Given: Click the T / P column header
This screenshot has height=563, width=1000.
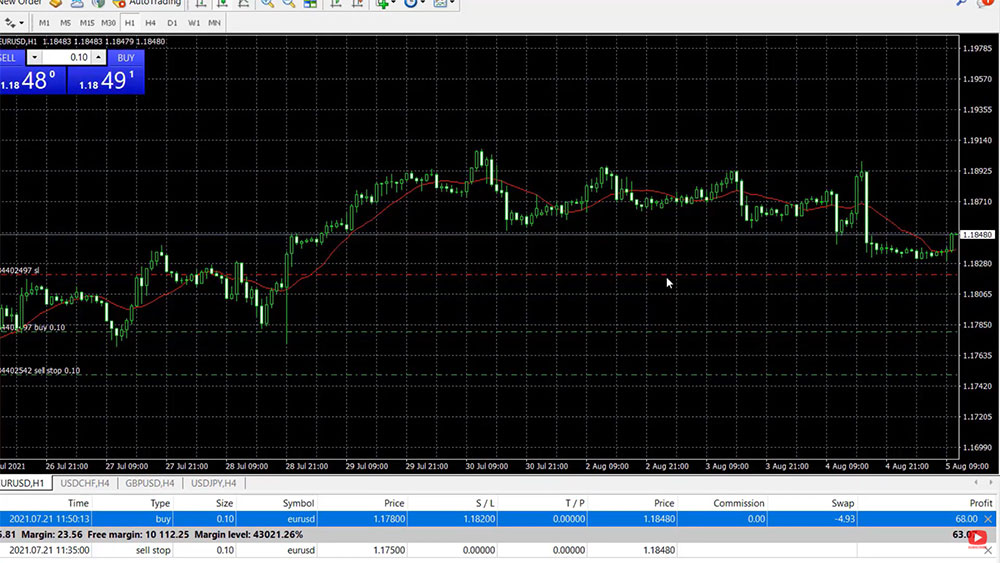Looking at the screenshot, I should [575, 503].
